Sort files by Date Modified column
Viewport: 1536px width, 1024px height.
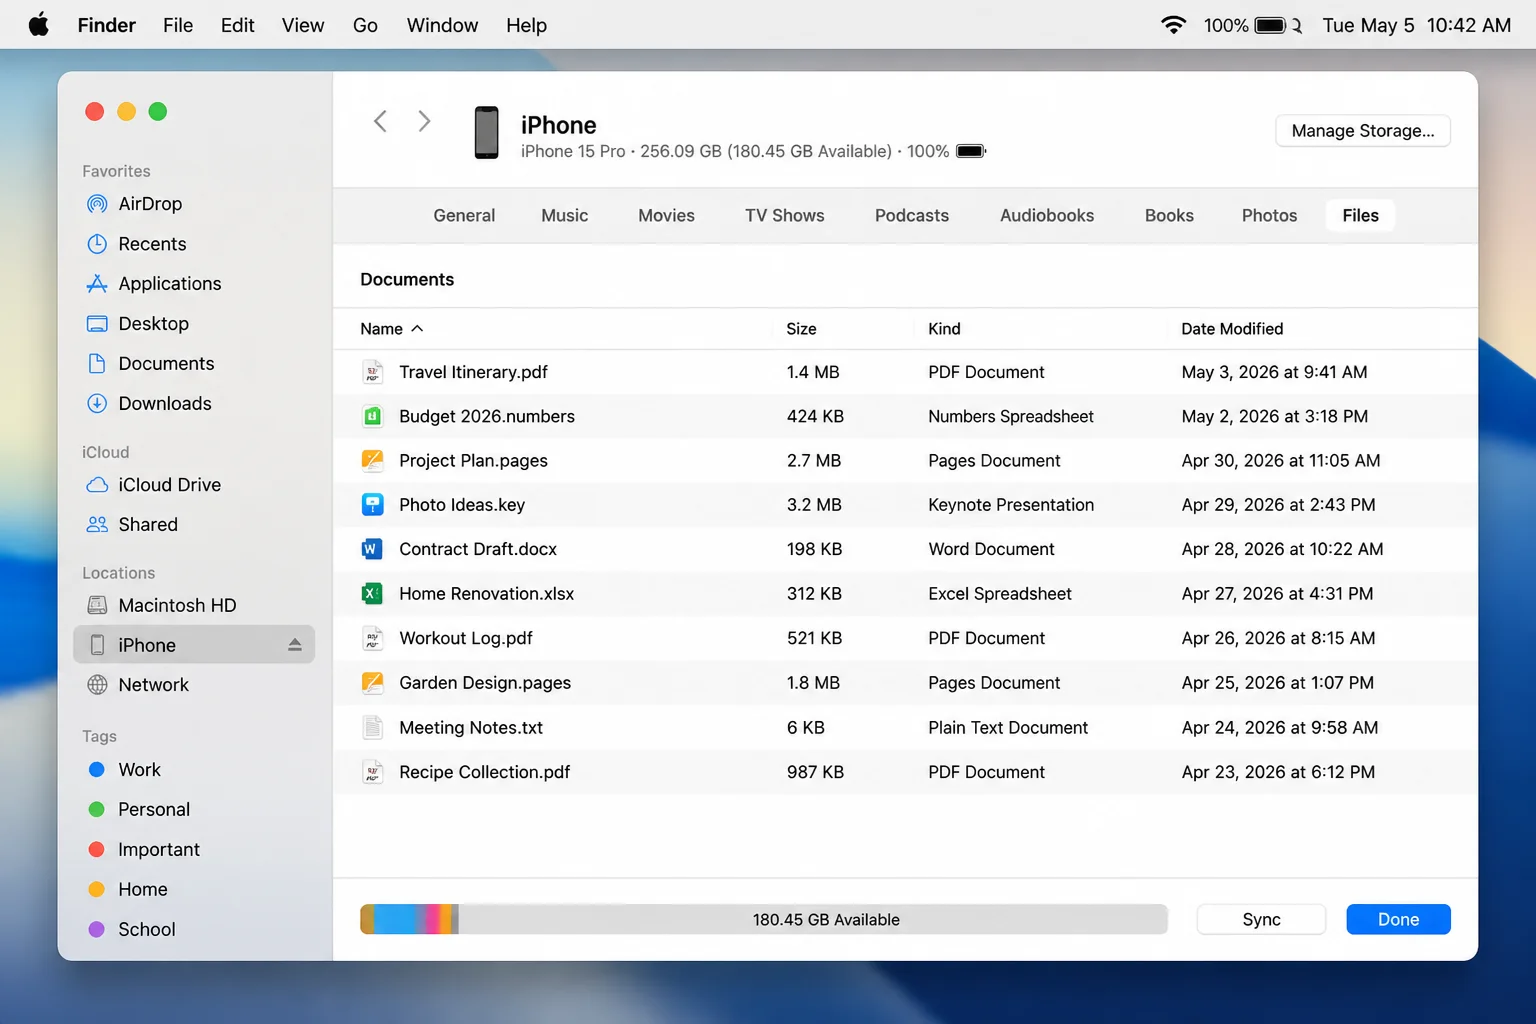point(1232,329)
